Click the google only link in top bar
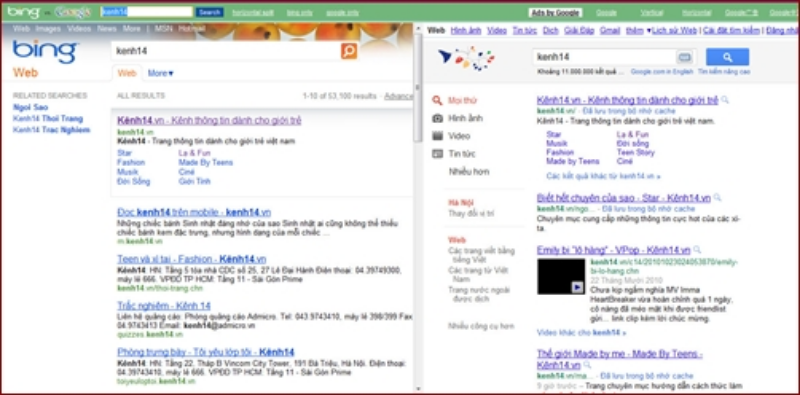 [342, 13]
